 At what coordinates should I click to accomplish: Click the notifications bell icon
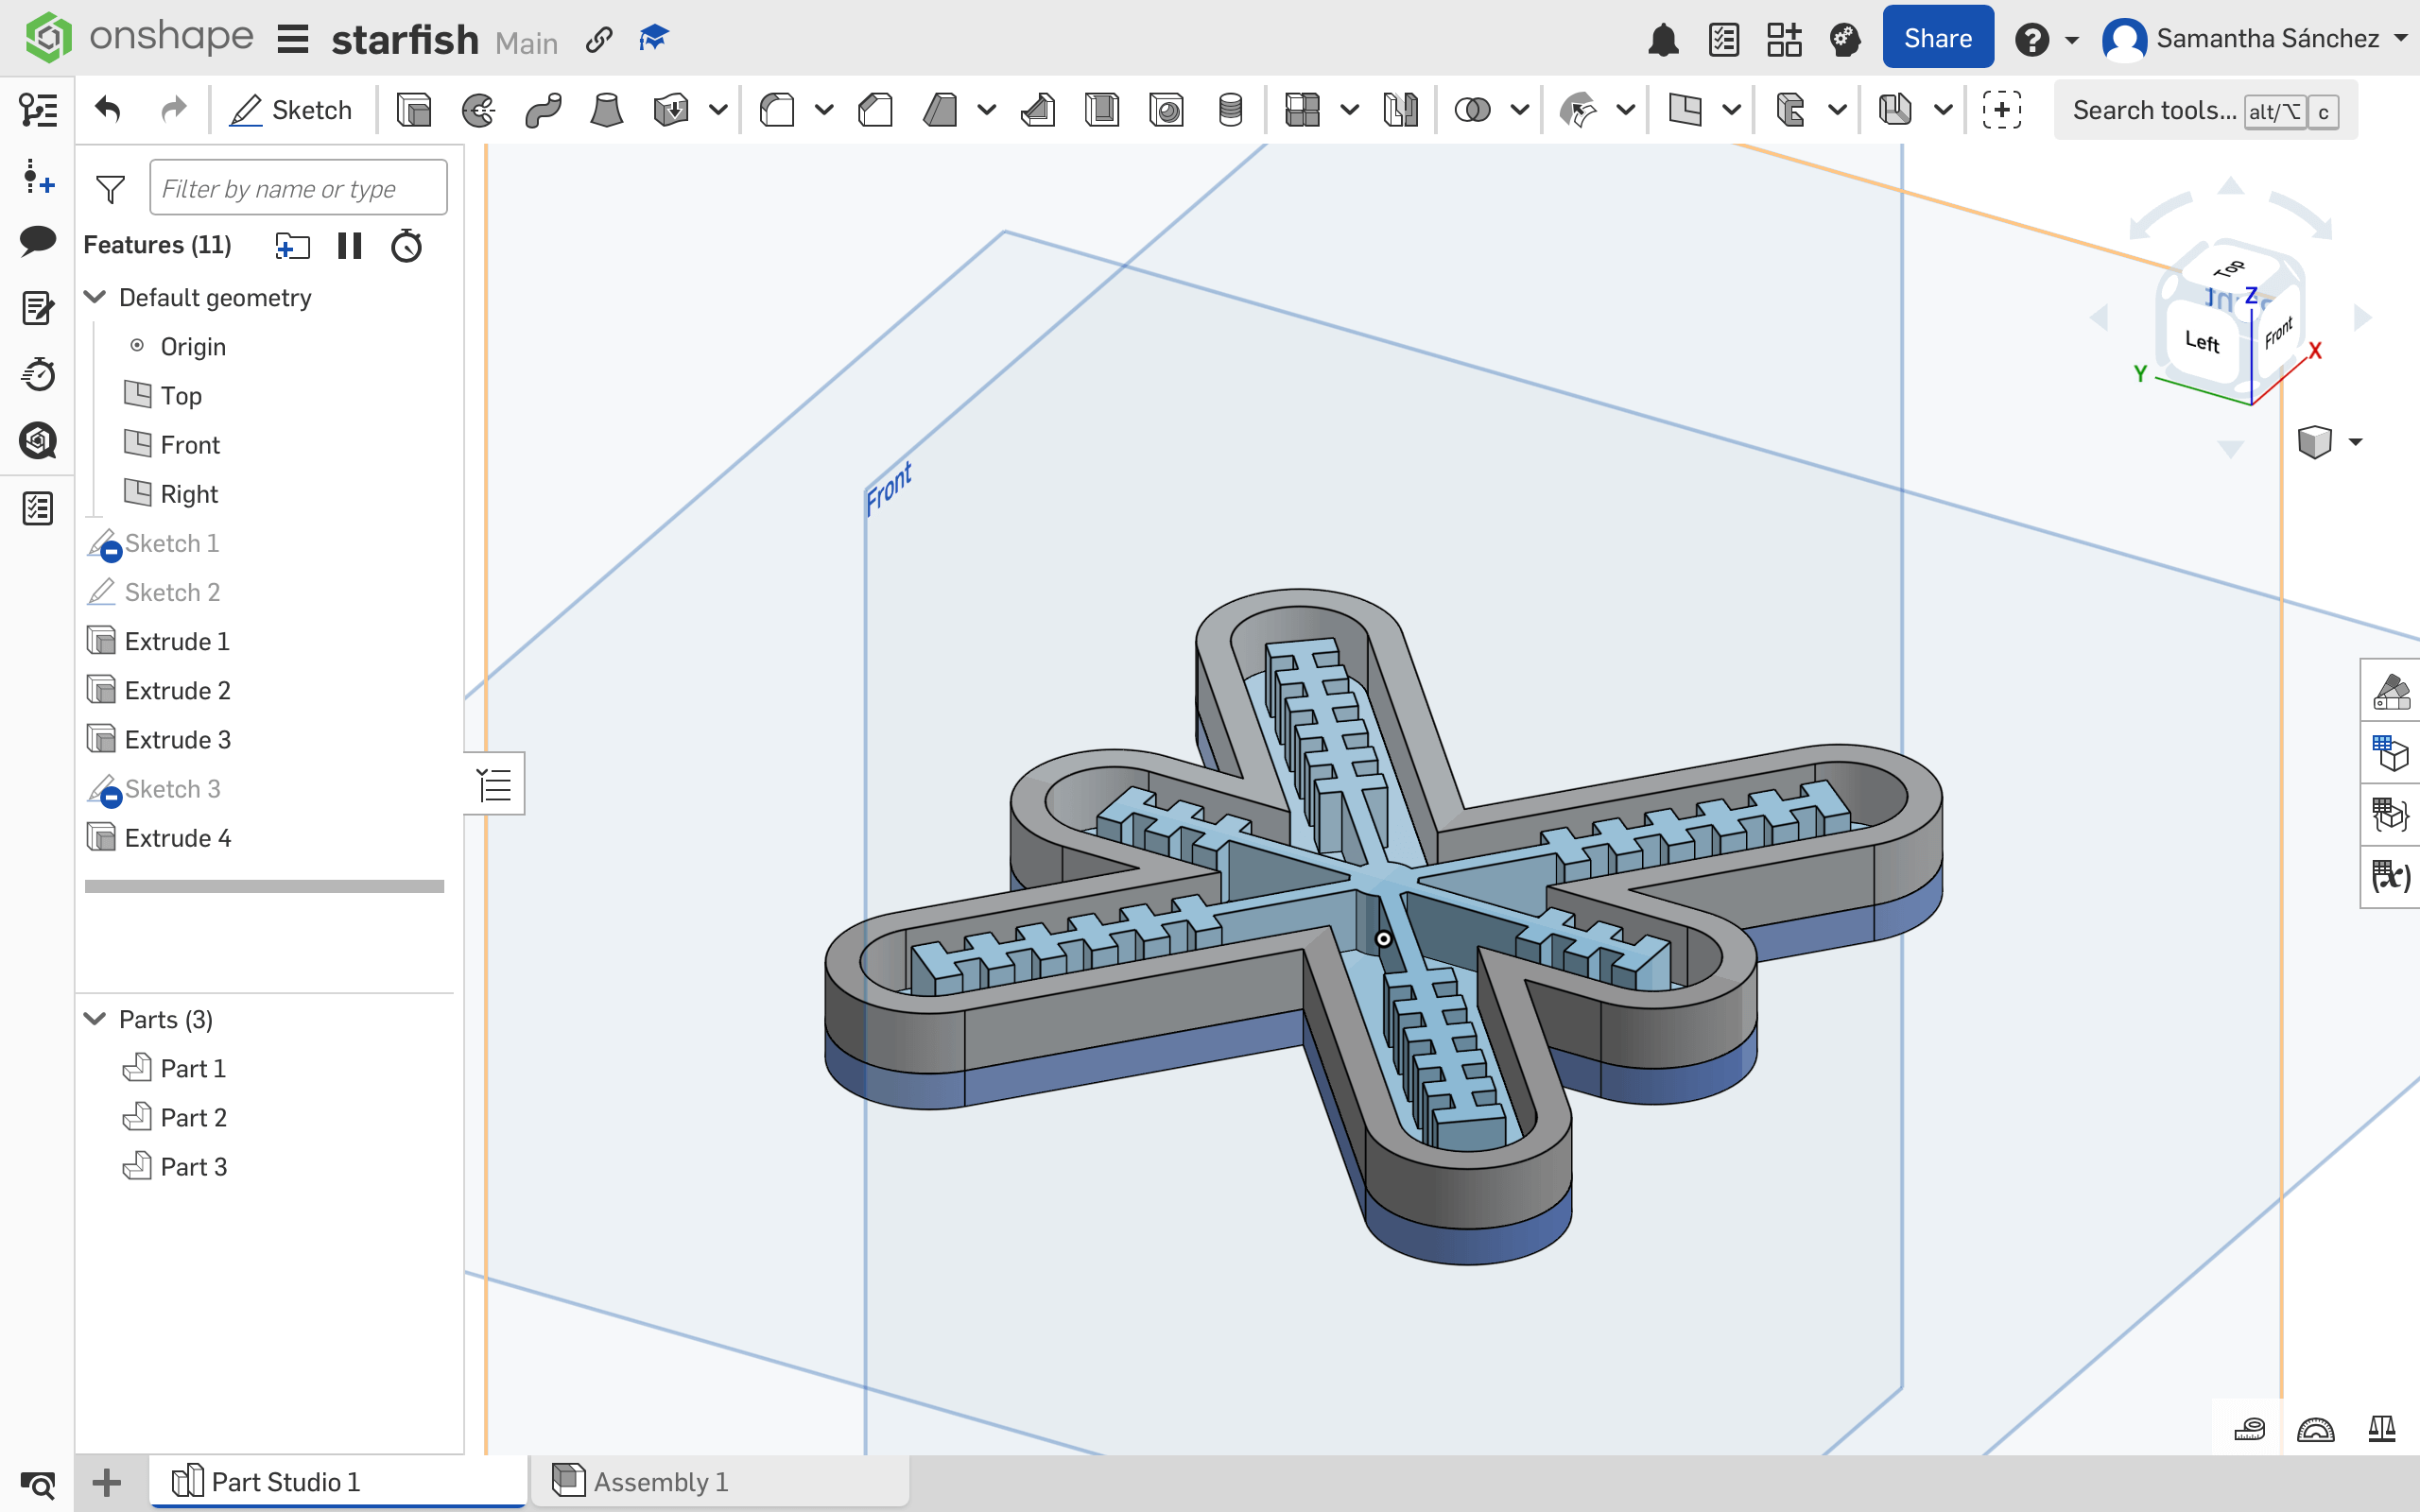click(1663, 40)
